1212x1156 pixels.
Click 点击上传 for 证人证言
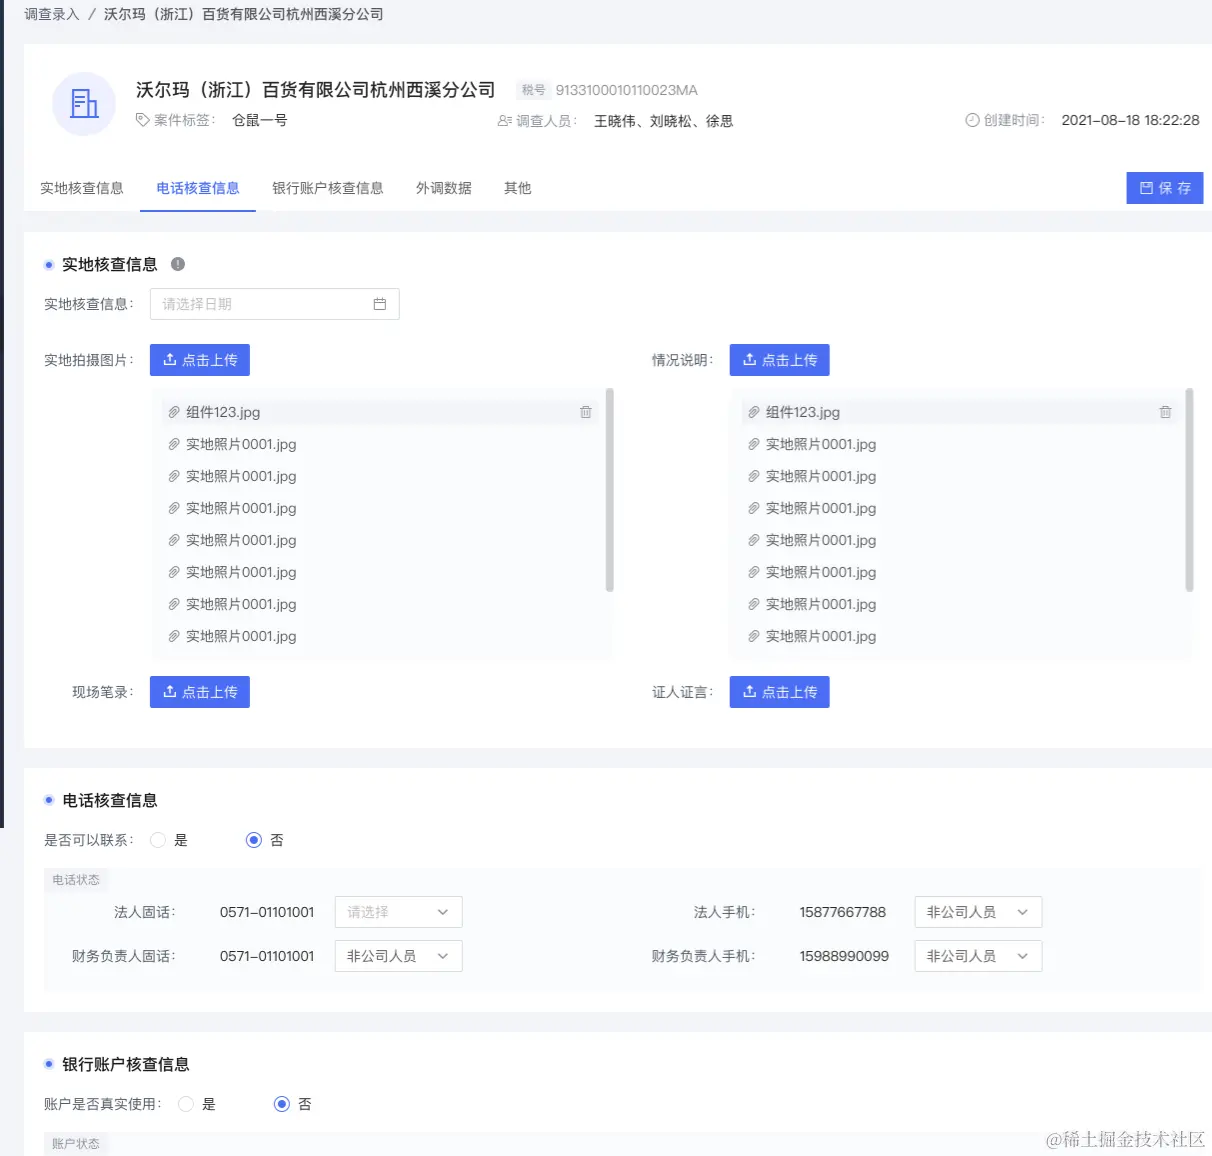pos(780,692)
